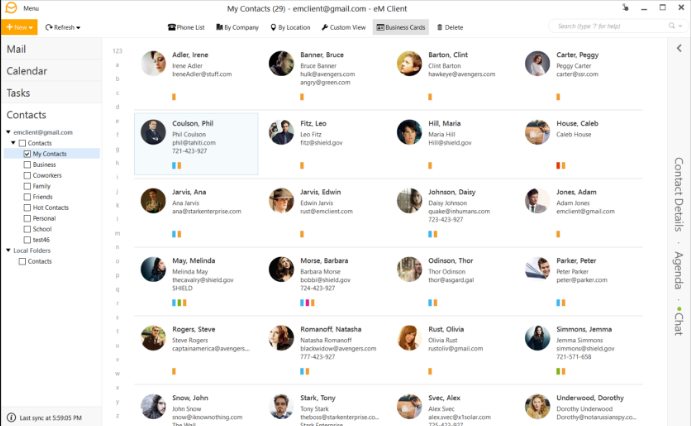Viewport: 691px width, 426px height.
Task: Select the Business Cards view
Action: [401, 27]
